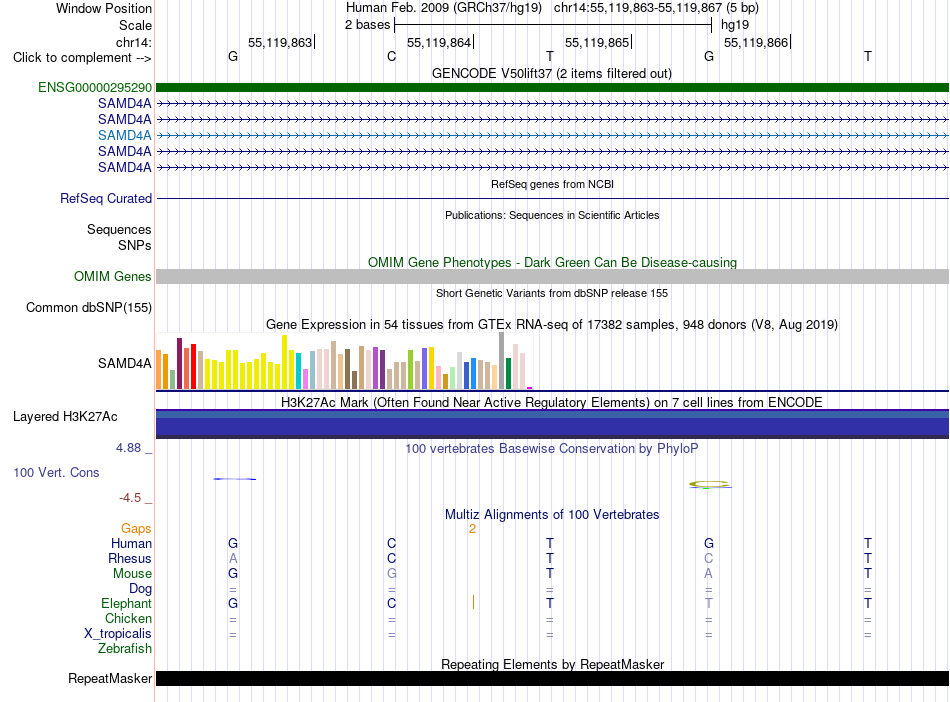Screen dimensions: 950x702
Task: Select the Common dbSNP(155) track label
Action: click(x=89, y=307)
